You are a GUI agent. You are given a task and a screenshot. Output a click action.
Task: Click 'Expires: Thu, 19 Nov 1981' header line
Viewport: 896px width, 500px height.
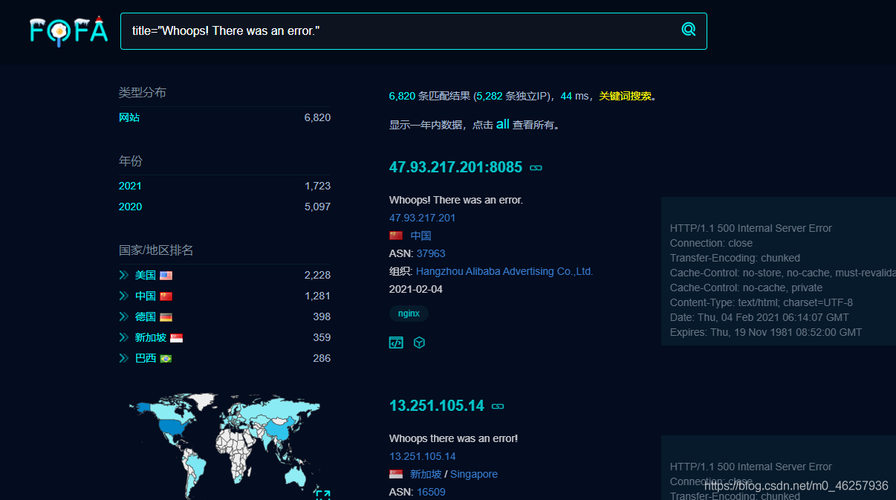[x=766, y=332]
